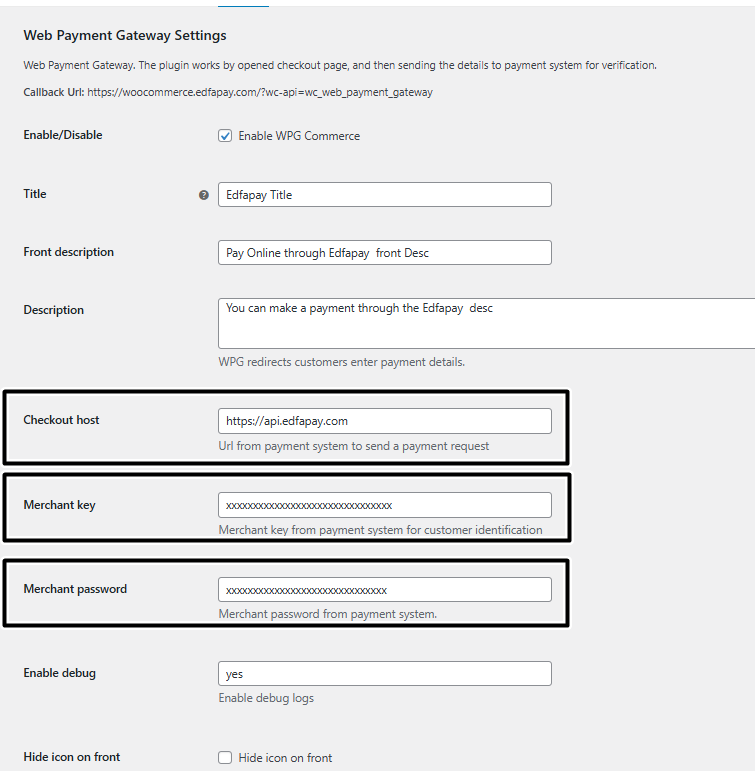Click the Checkout host label
The width and height of the screenshot is (755, 771).
tap(61, 420)
